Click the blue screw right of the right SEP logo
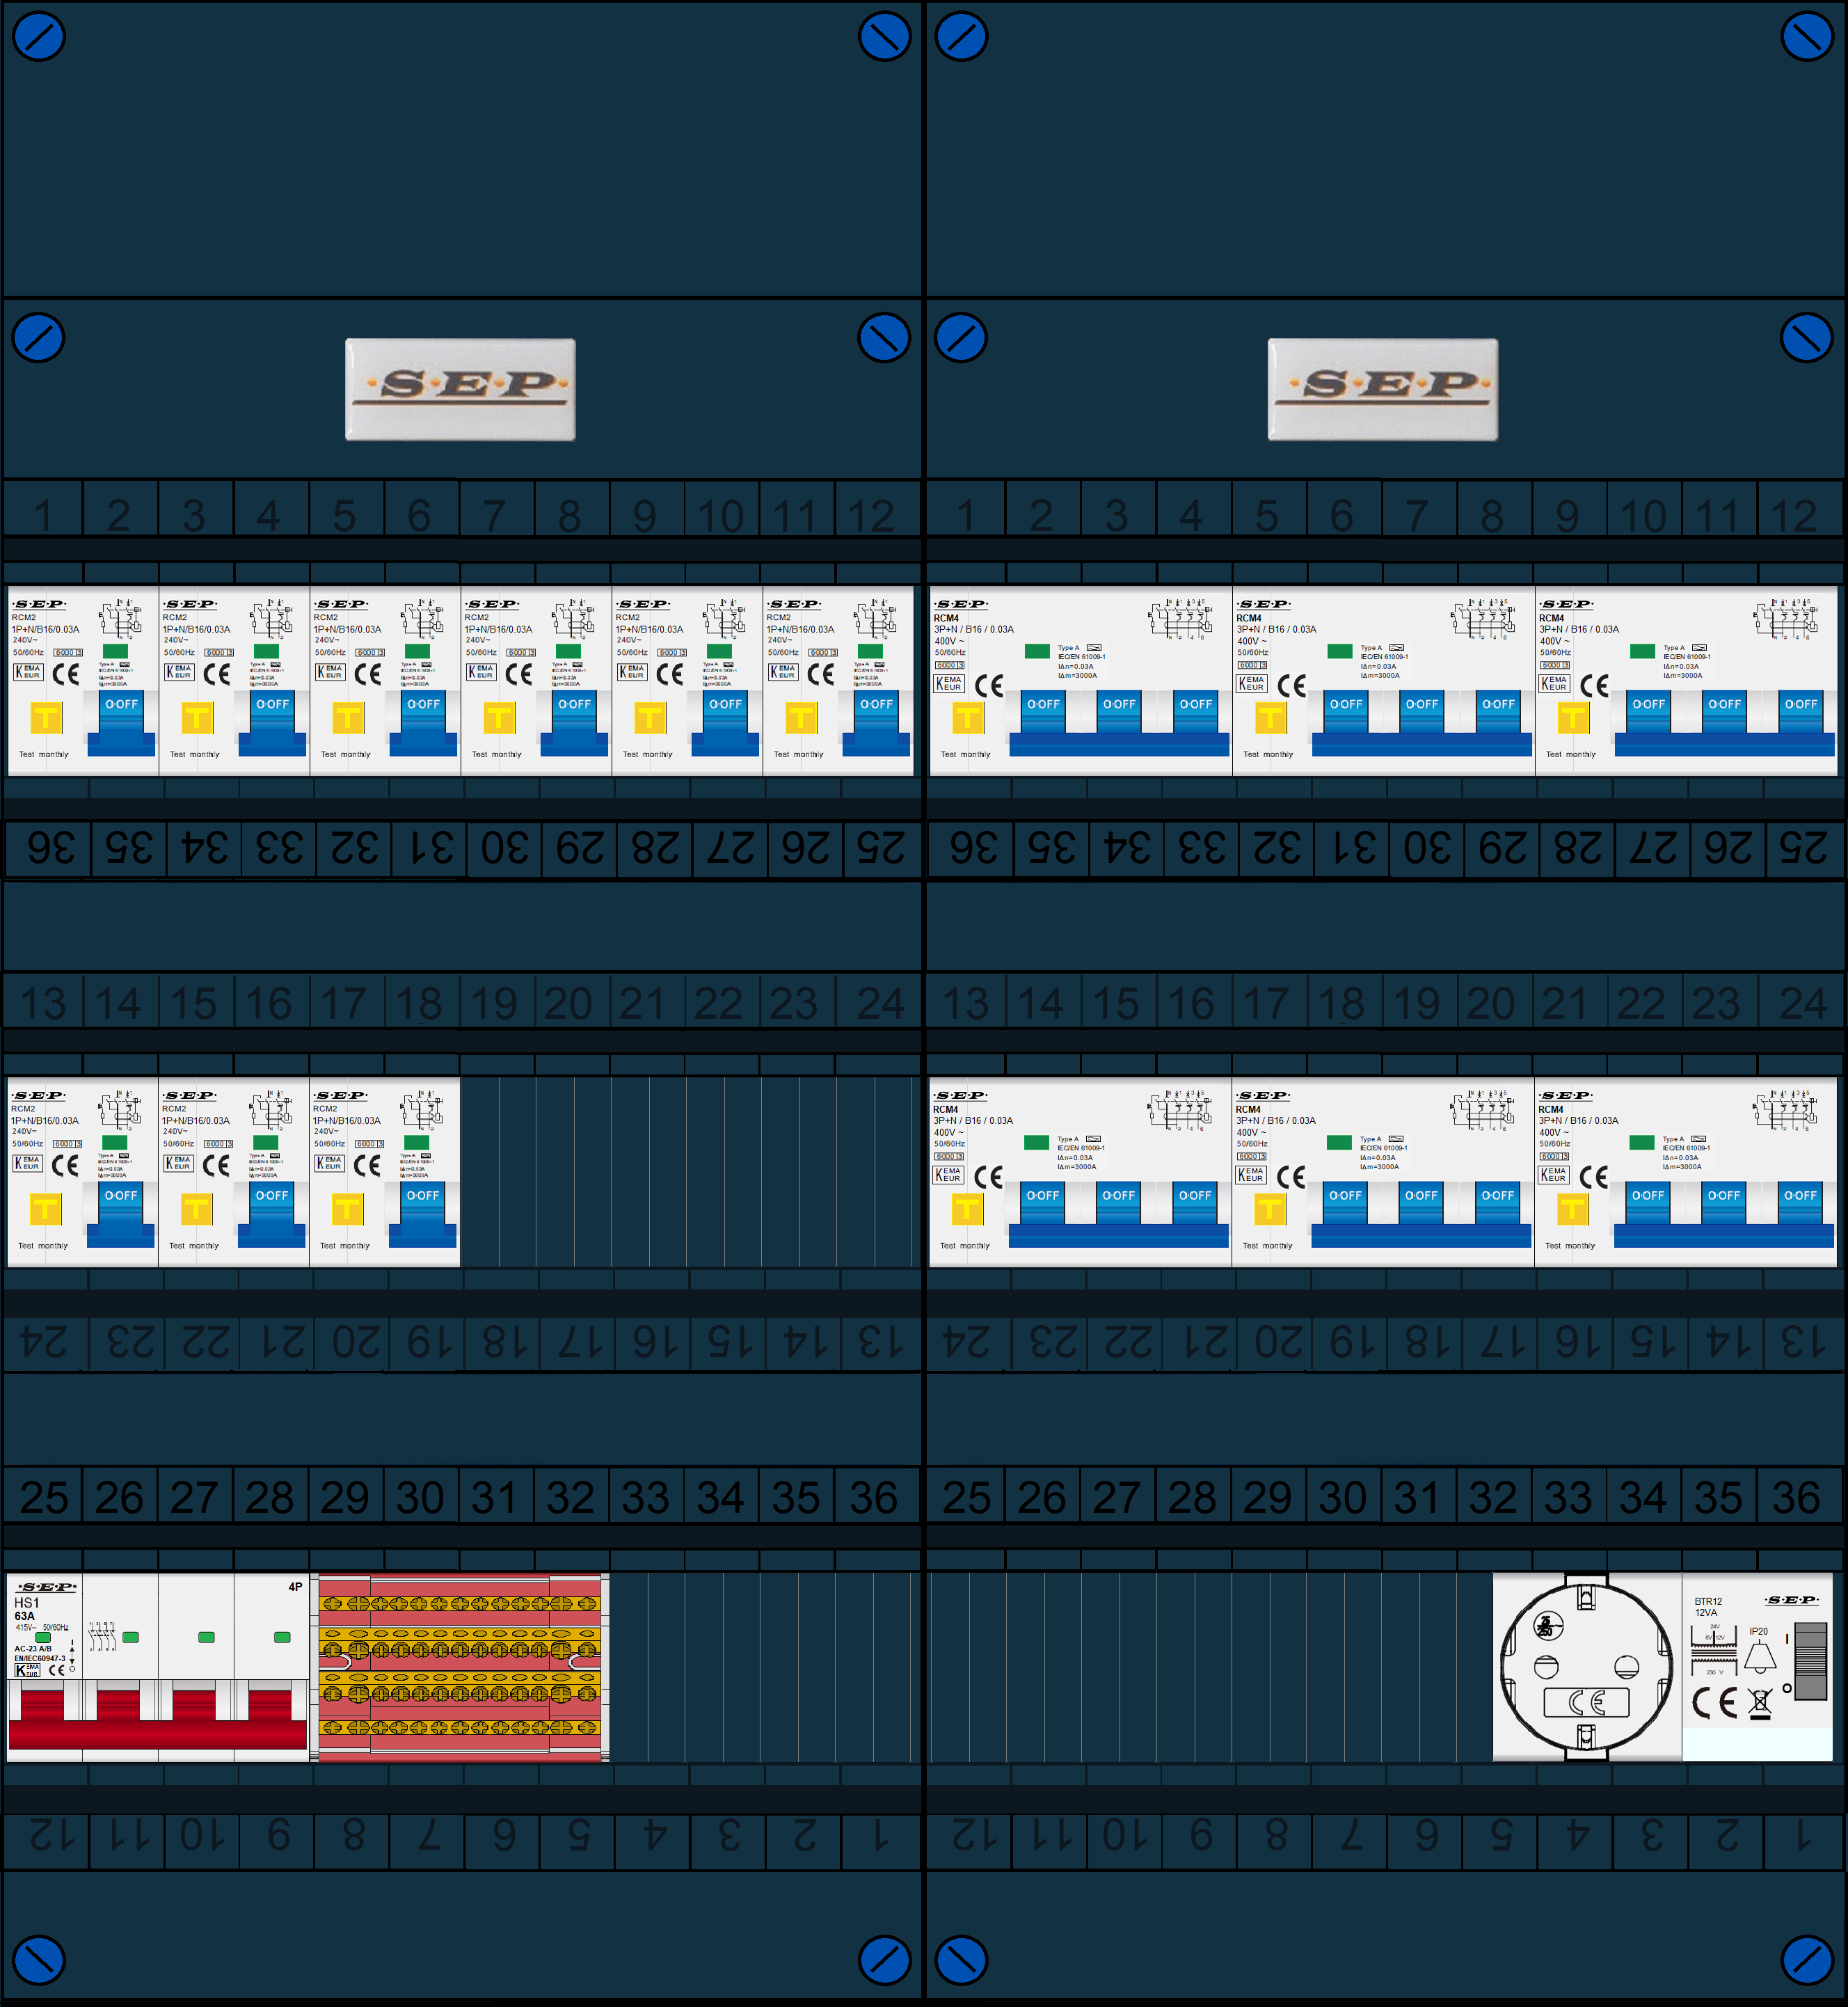Screen dimensions: 1848x2007 coord(1807,338)
